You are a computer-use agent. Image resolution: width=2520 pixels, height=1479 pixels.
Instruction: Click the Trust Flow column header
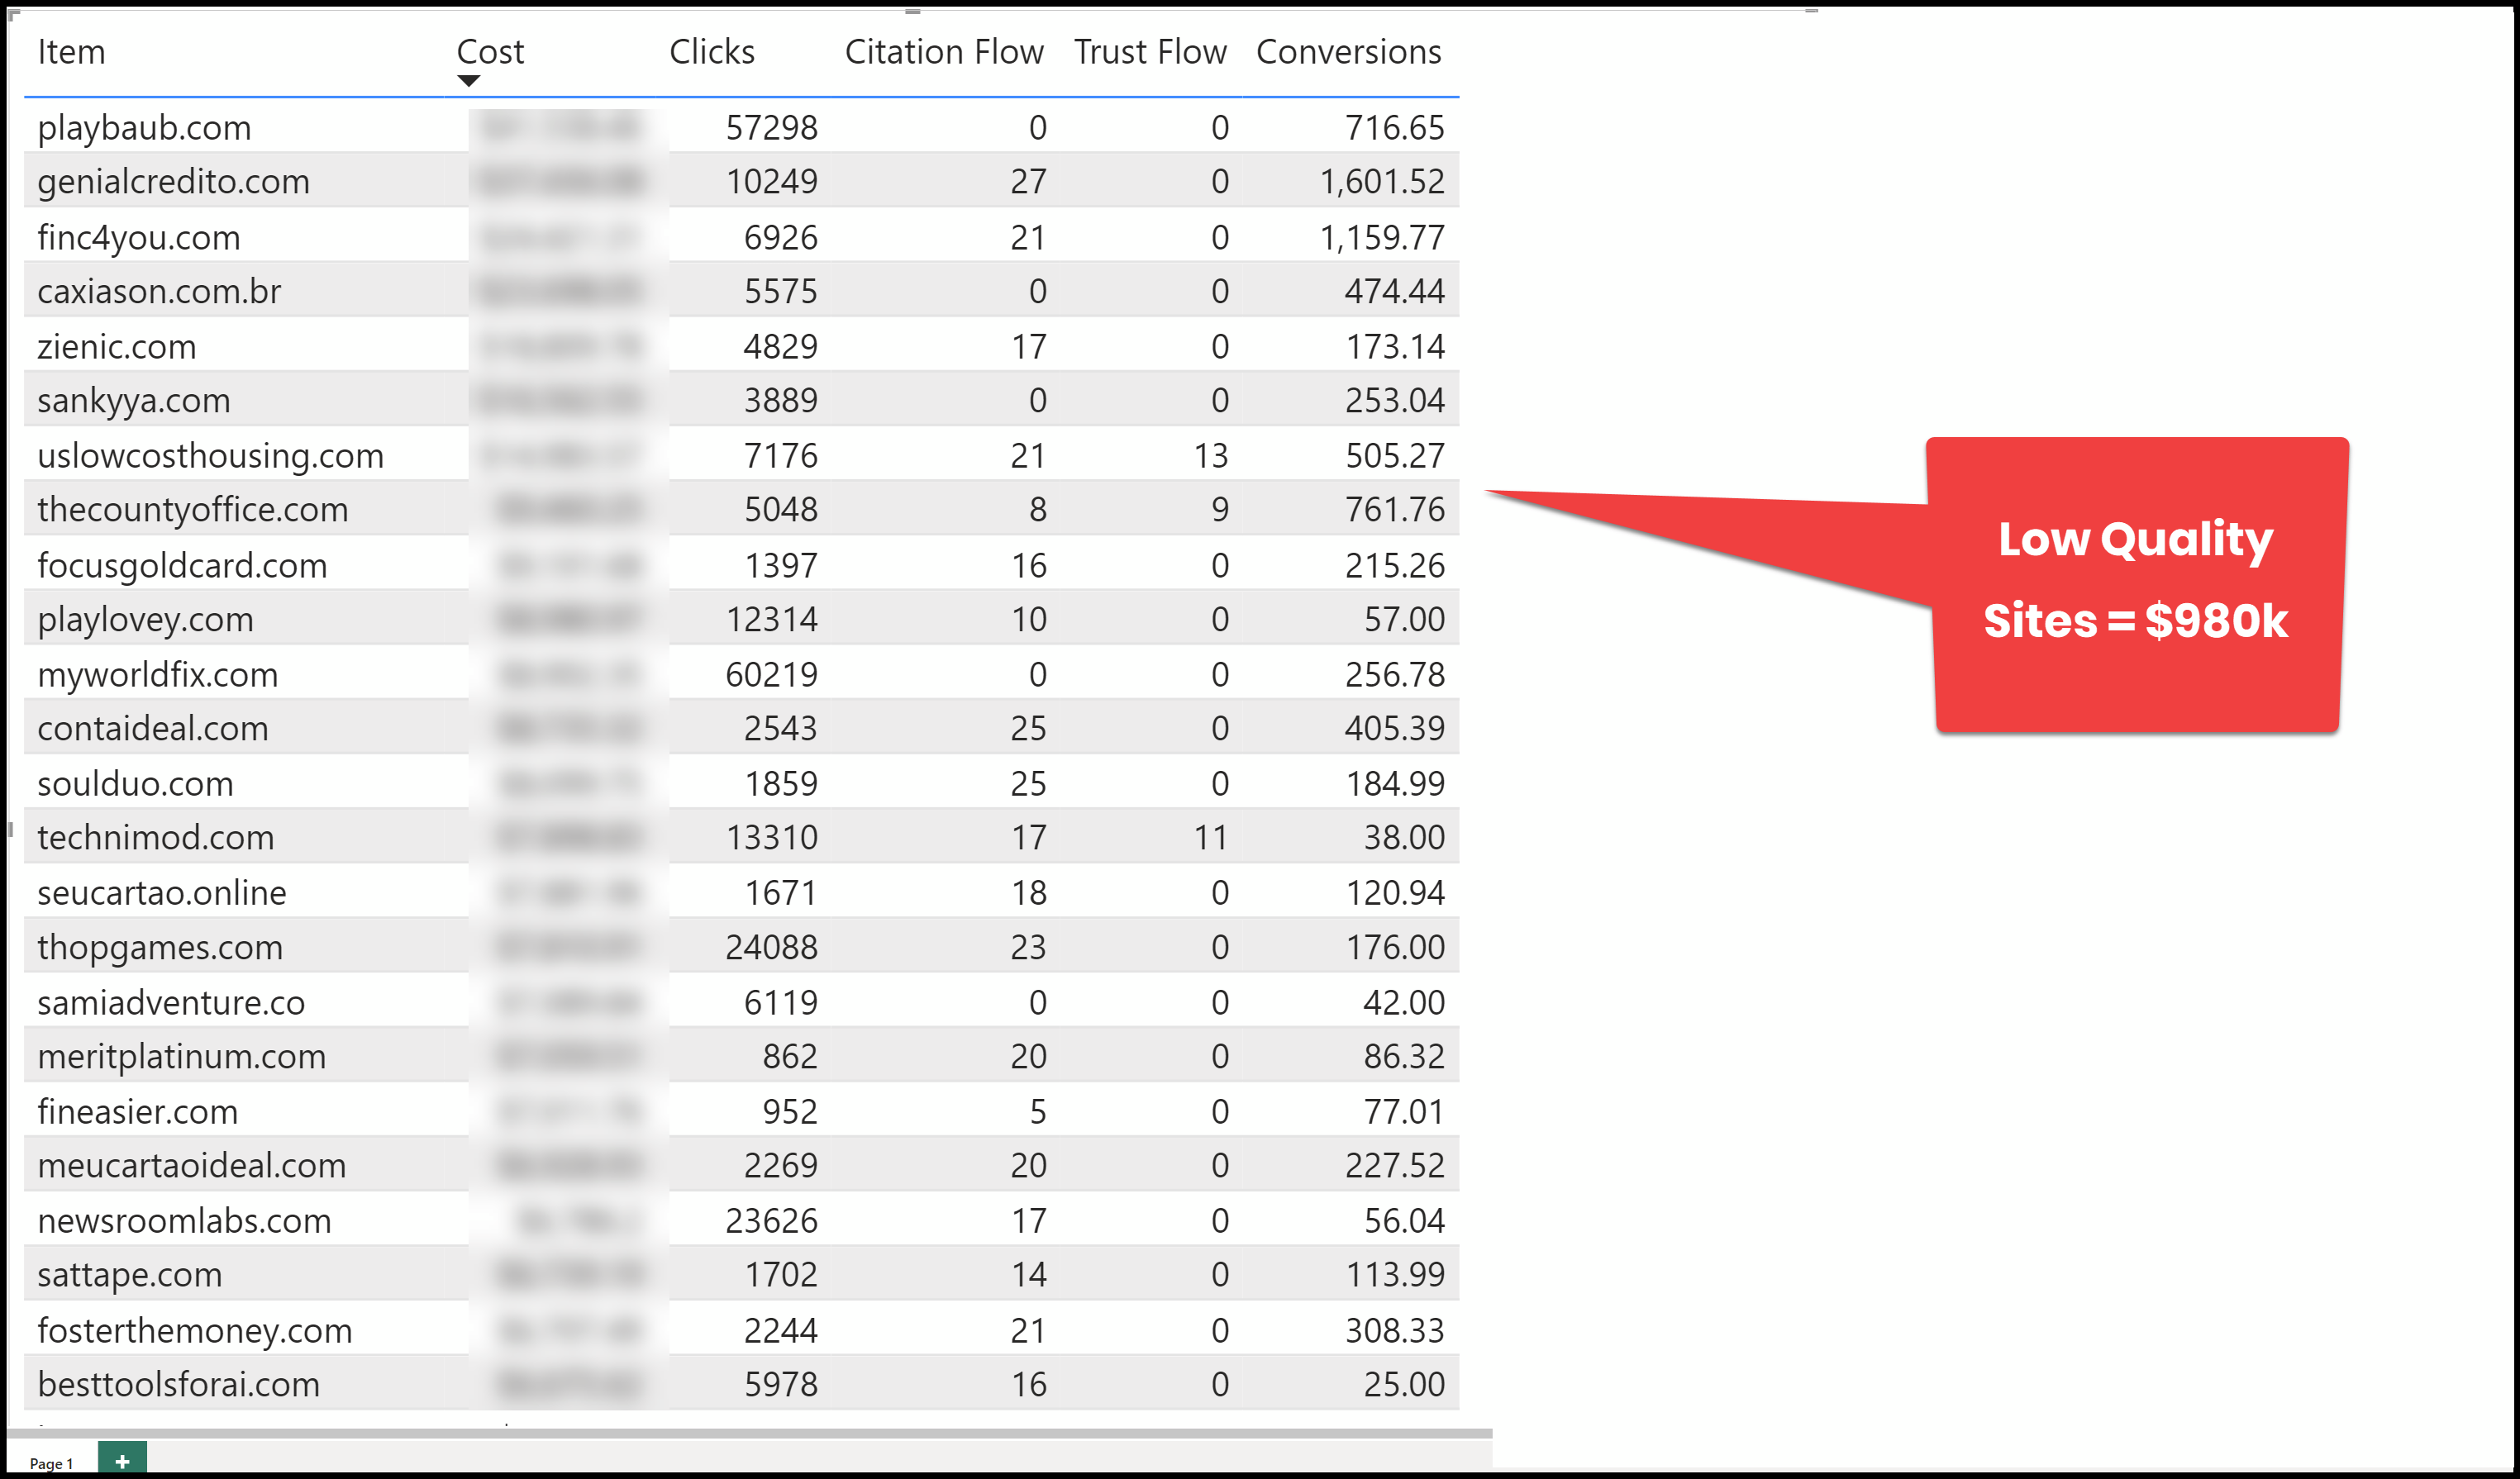[1149, 52]
